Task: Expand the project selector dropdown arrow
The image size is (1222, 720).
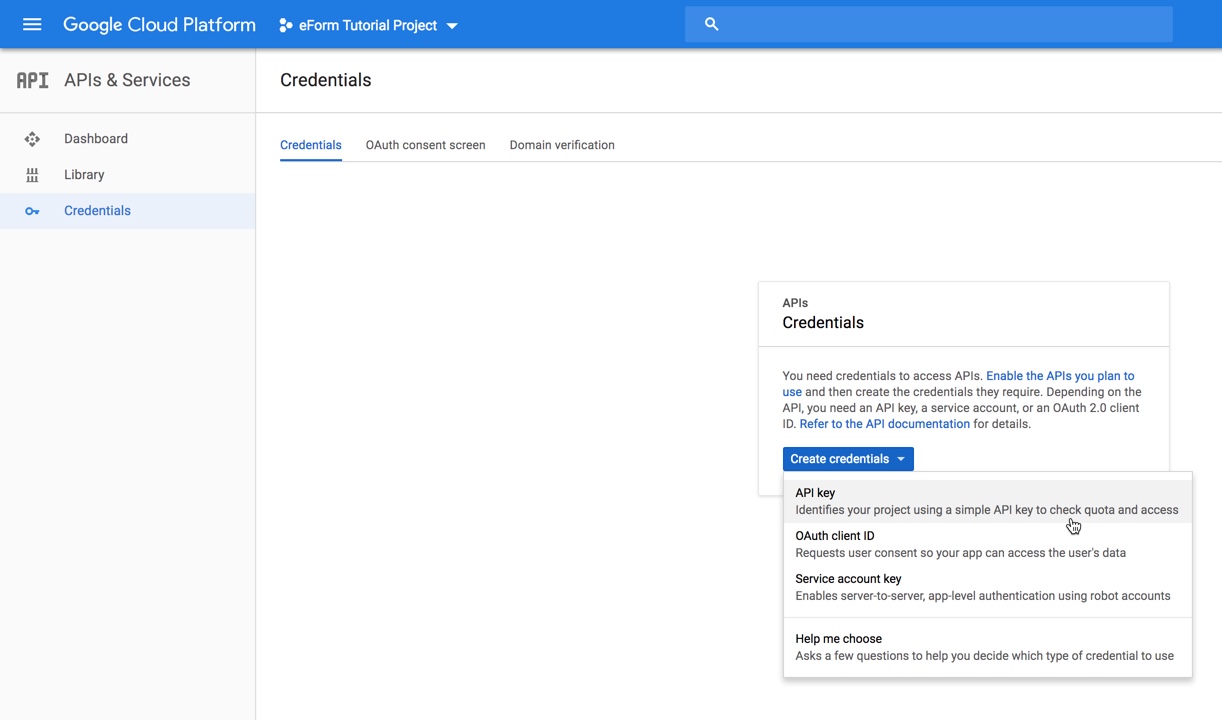Action: tap(452, 26)
